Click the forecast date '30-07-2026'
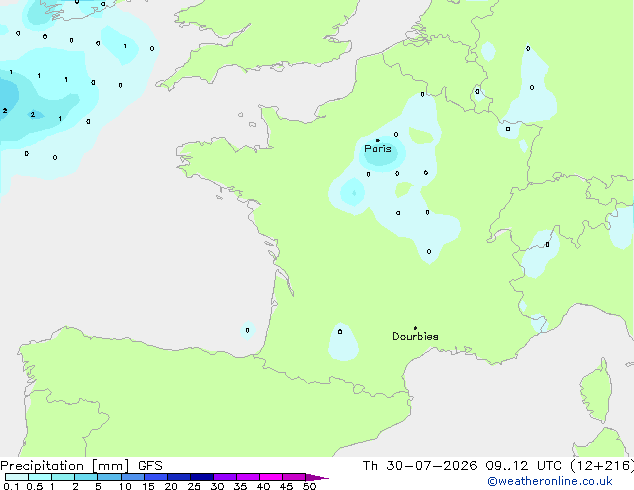This screenshot has height=490, width=634. point(431,466)
